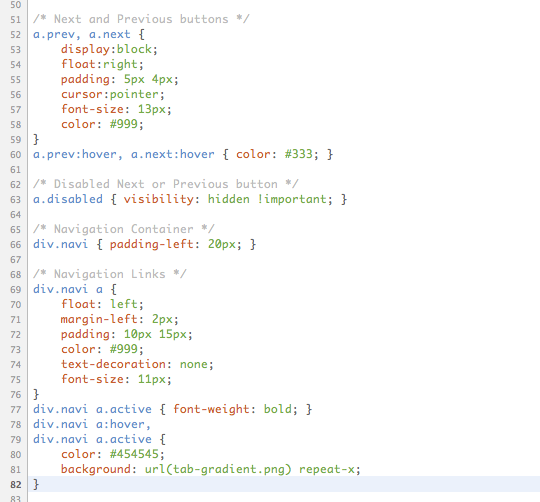Place the cursor on 'display:block;'
The image size is (540, 502).
[109, 49]
